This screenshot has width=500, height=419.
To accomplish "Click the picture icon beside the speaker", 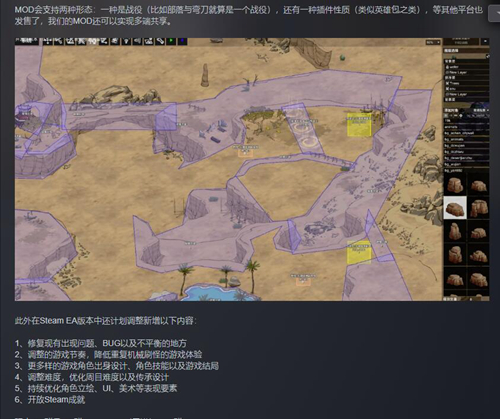I will coord(149,41).
